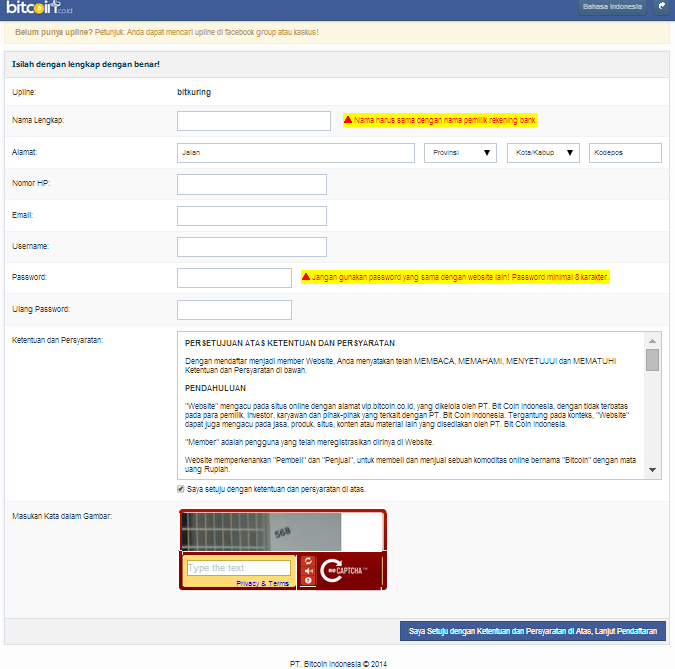Open the Bahasa Indonesia language menu

pyautogui.click(x=612, y=7)
